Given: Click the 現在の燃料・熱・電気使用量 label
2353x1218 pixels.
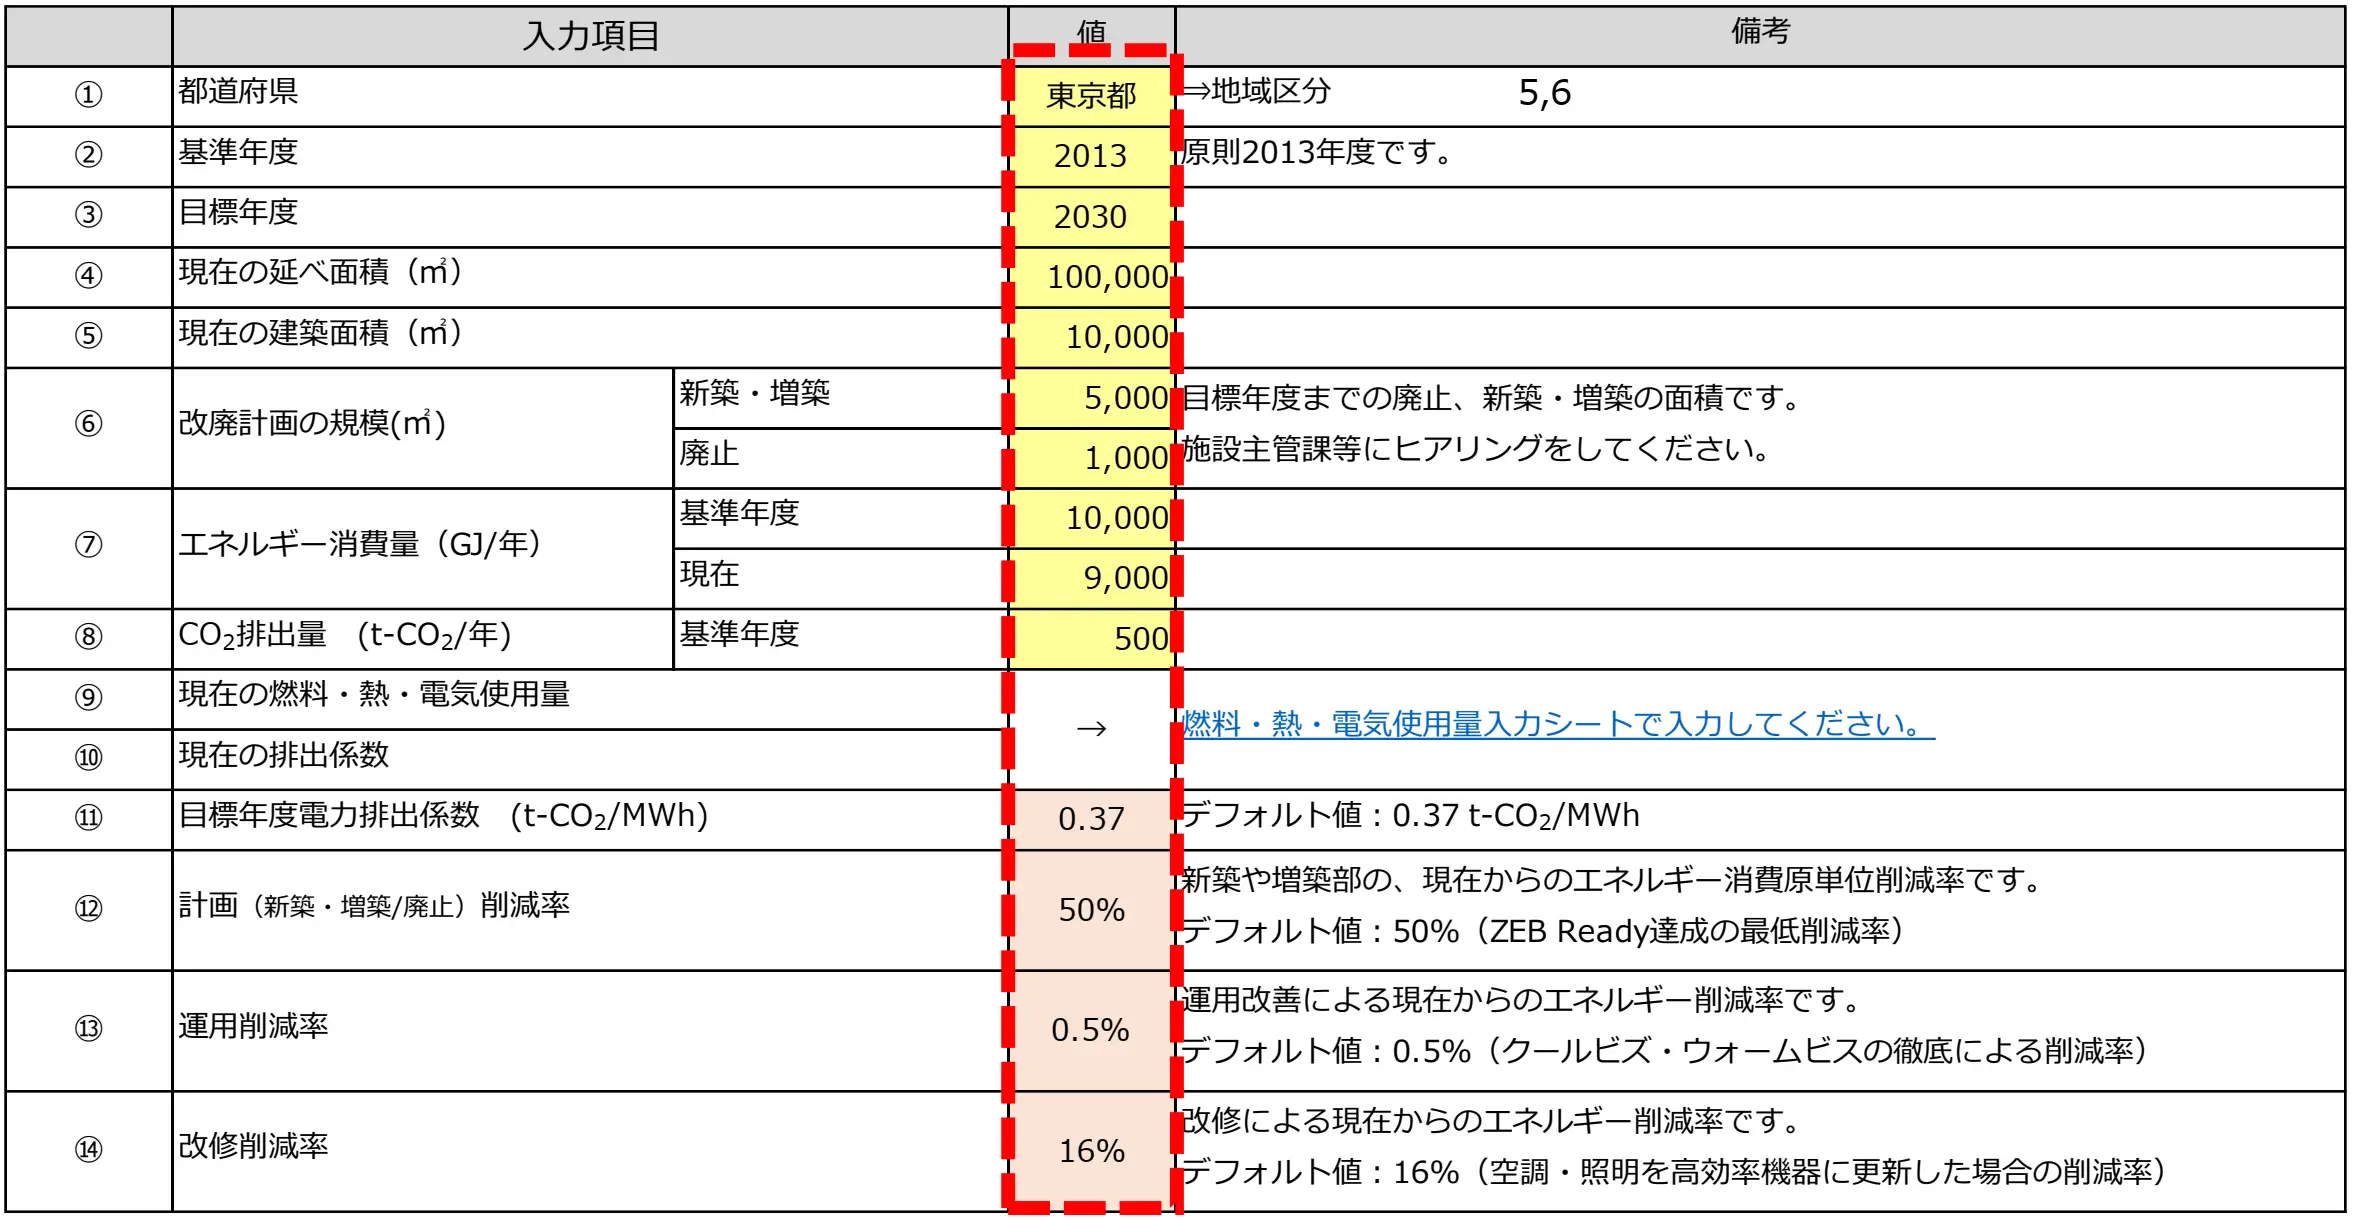Looking at the screenshot, I should (374, 694).
